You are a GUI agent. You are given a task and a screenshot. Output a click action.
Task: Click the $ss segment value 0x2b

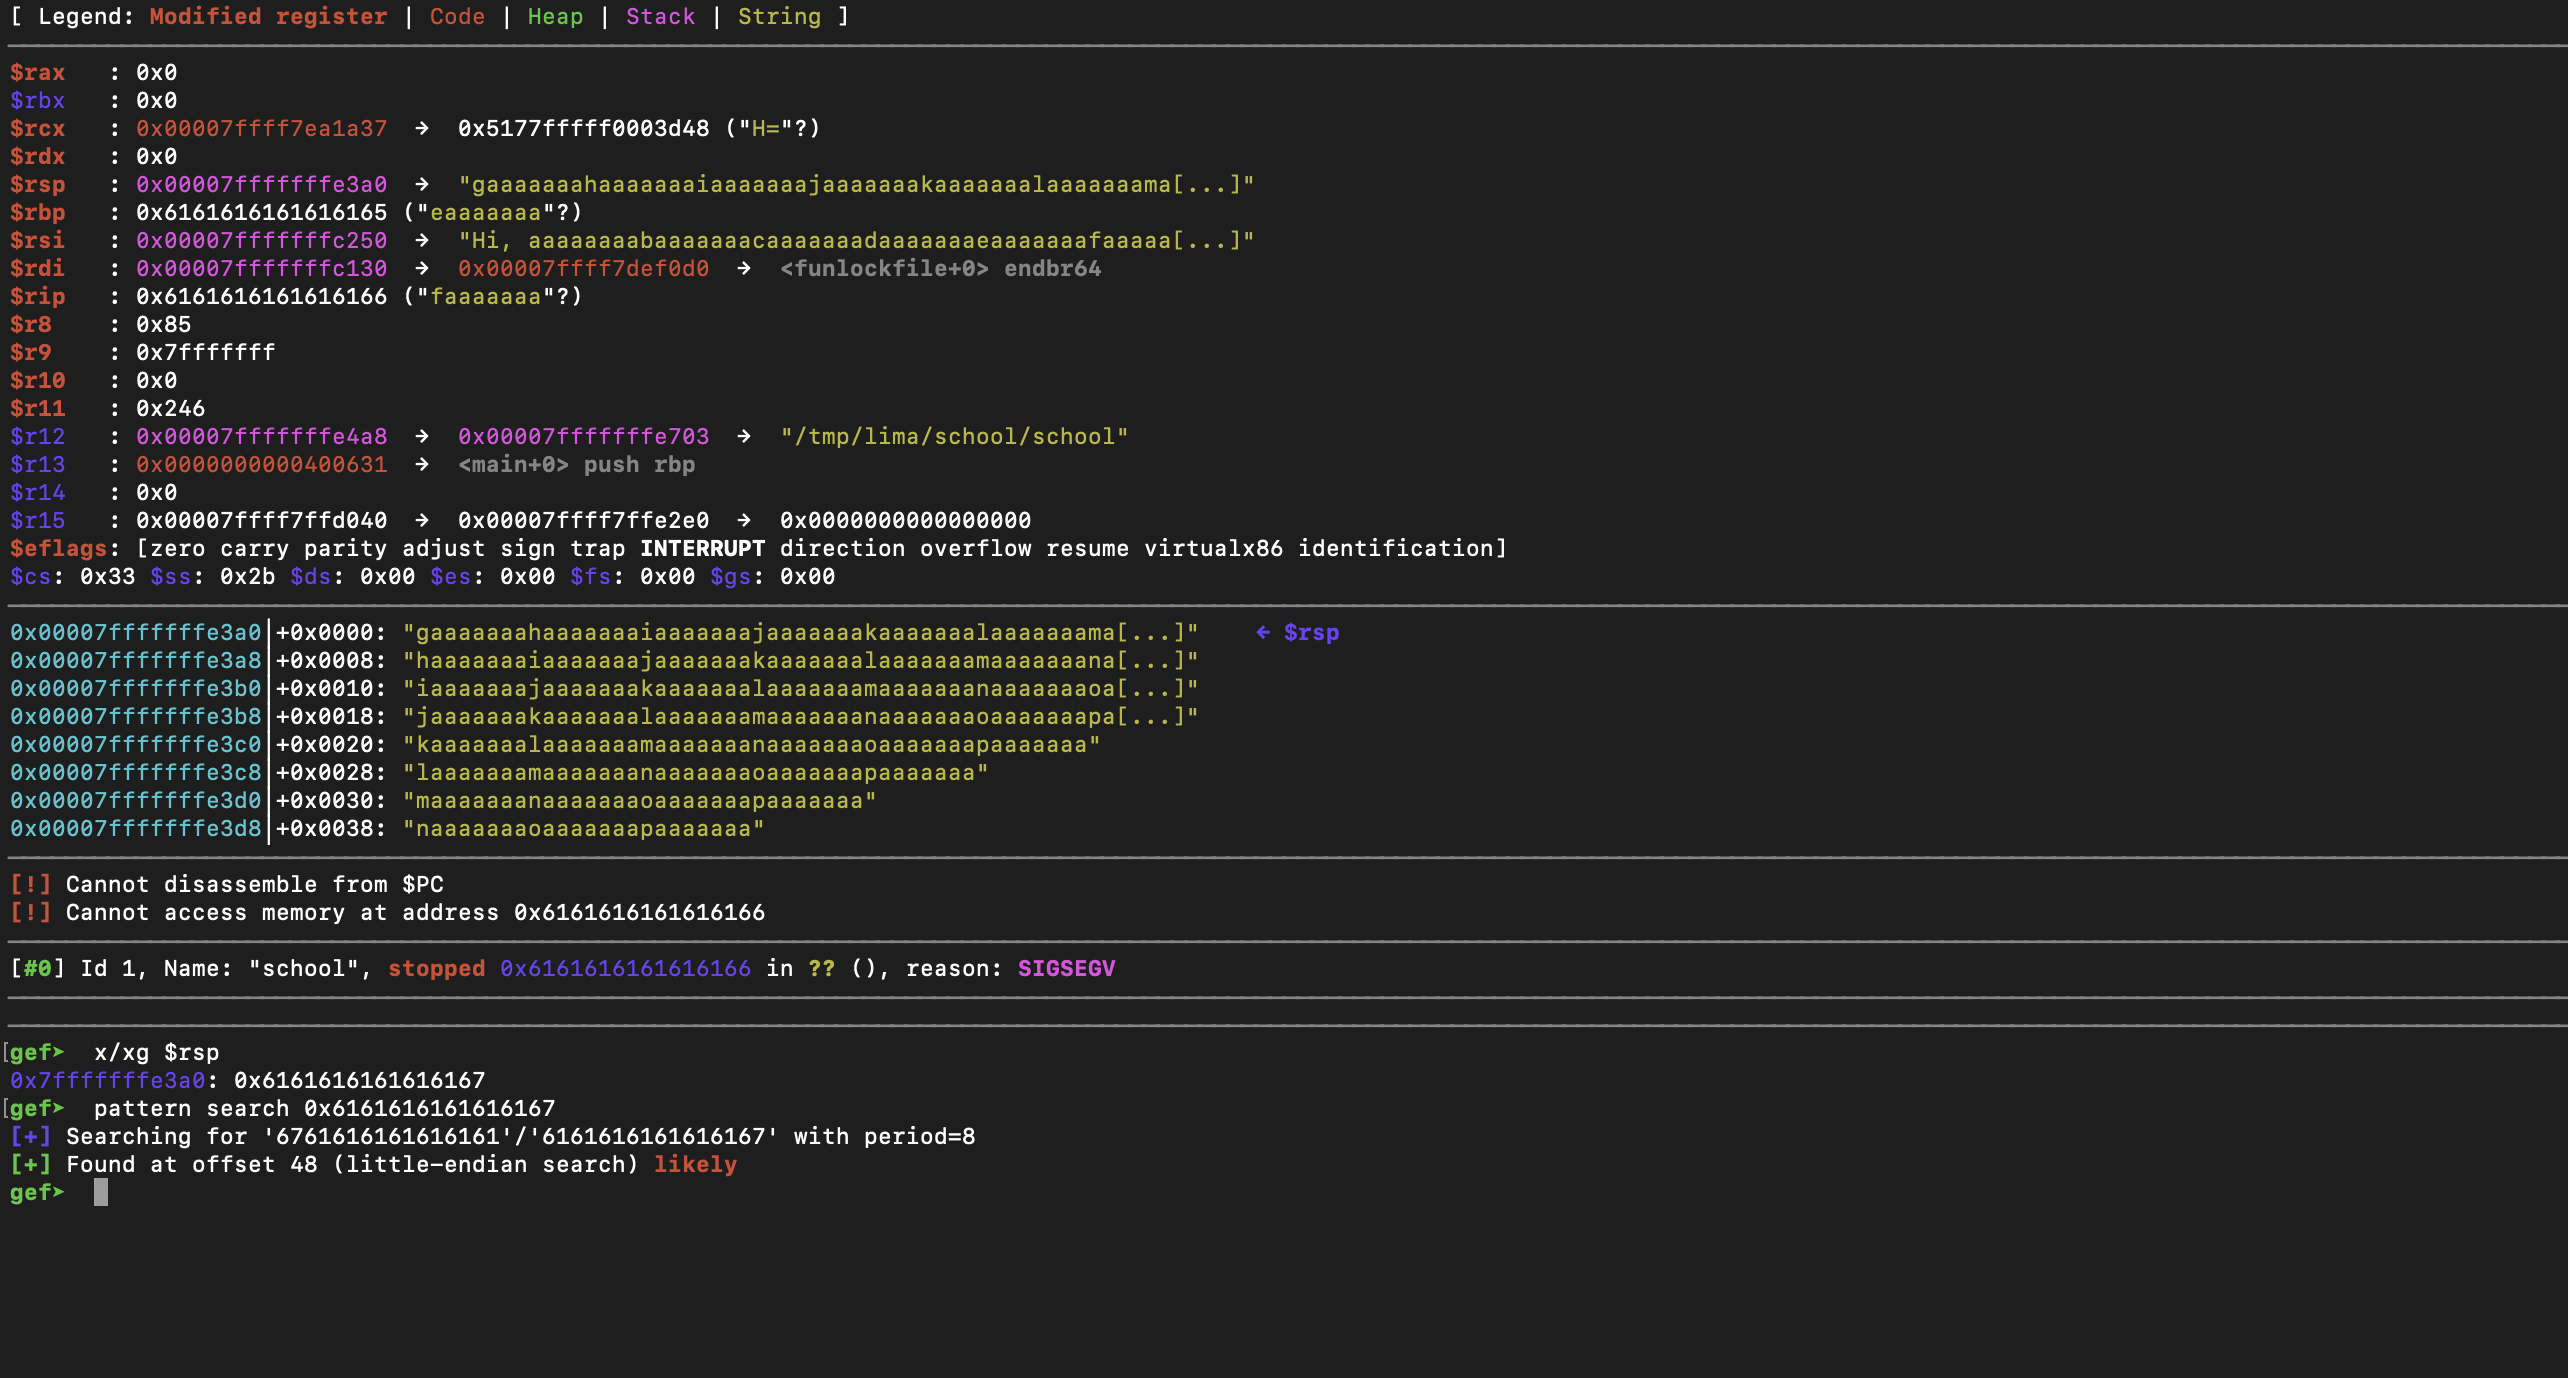pyautogui.click(x=247, y=577)
